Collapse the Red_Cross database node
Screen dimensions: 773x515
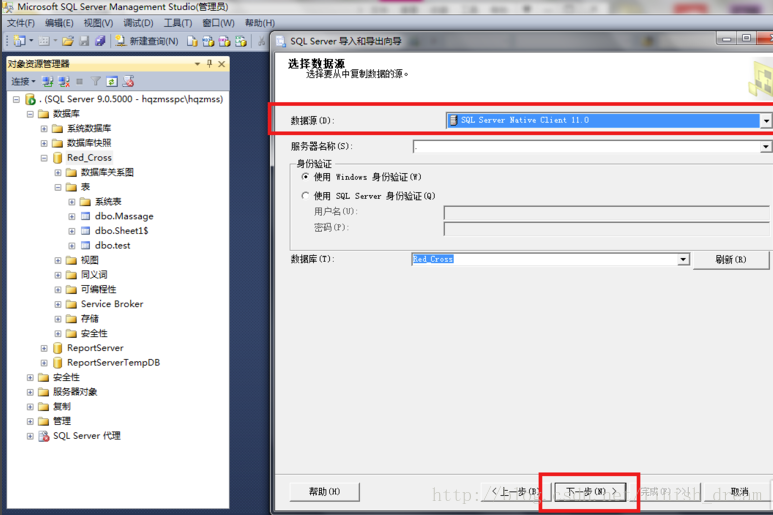tap(44, 158)
